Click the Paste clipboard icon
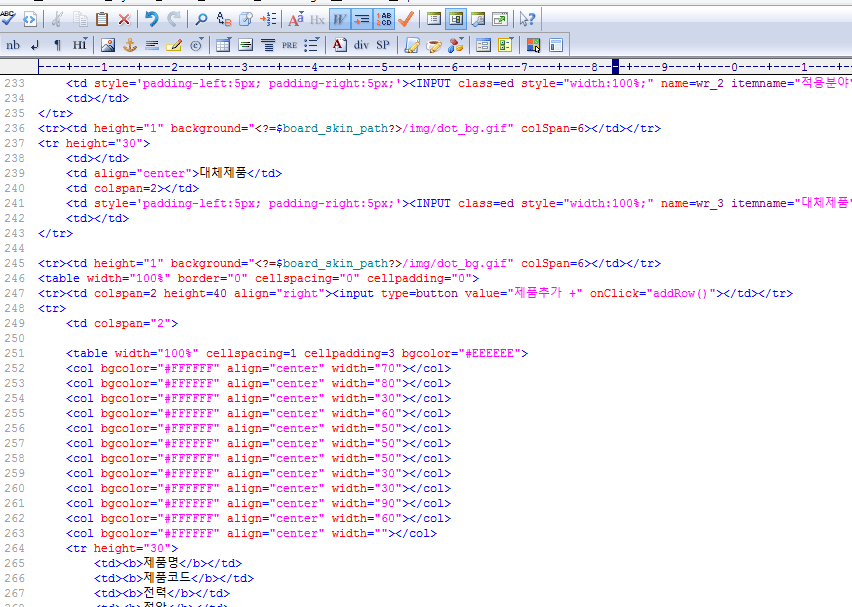The image size is (852, 607). [x=102, y=19]
